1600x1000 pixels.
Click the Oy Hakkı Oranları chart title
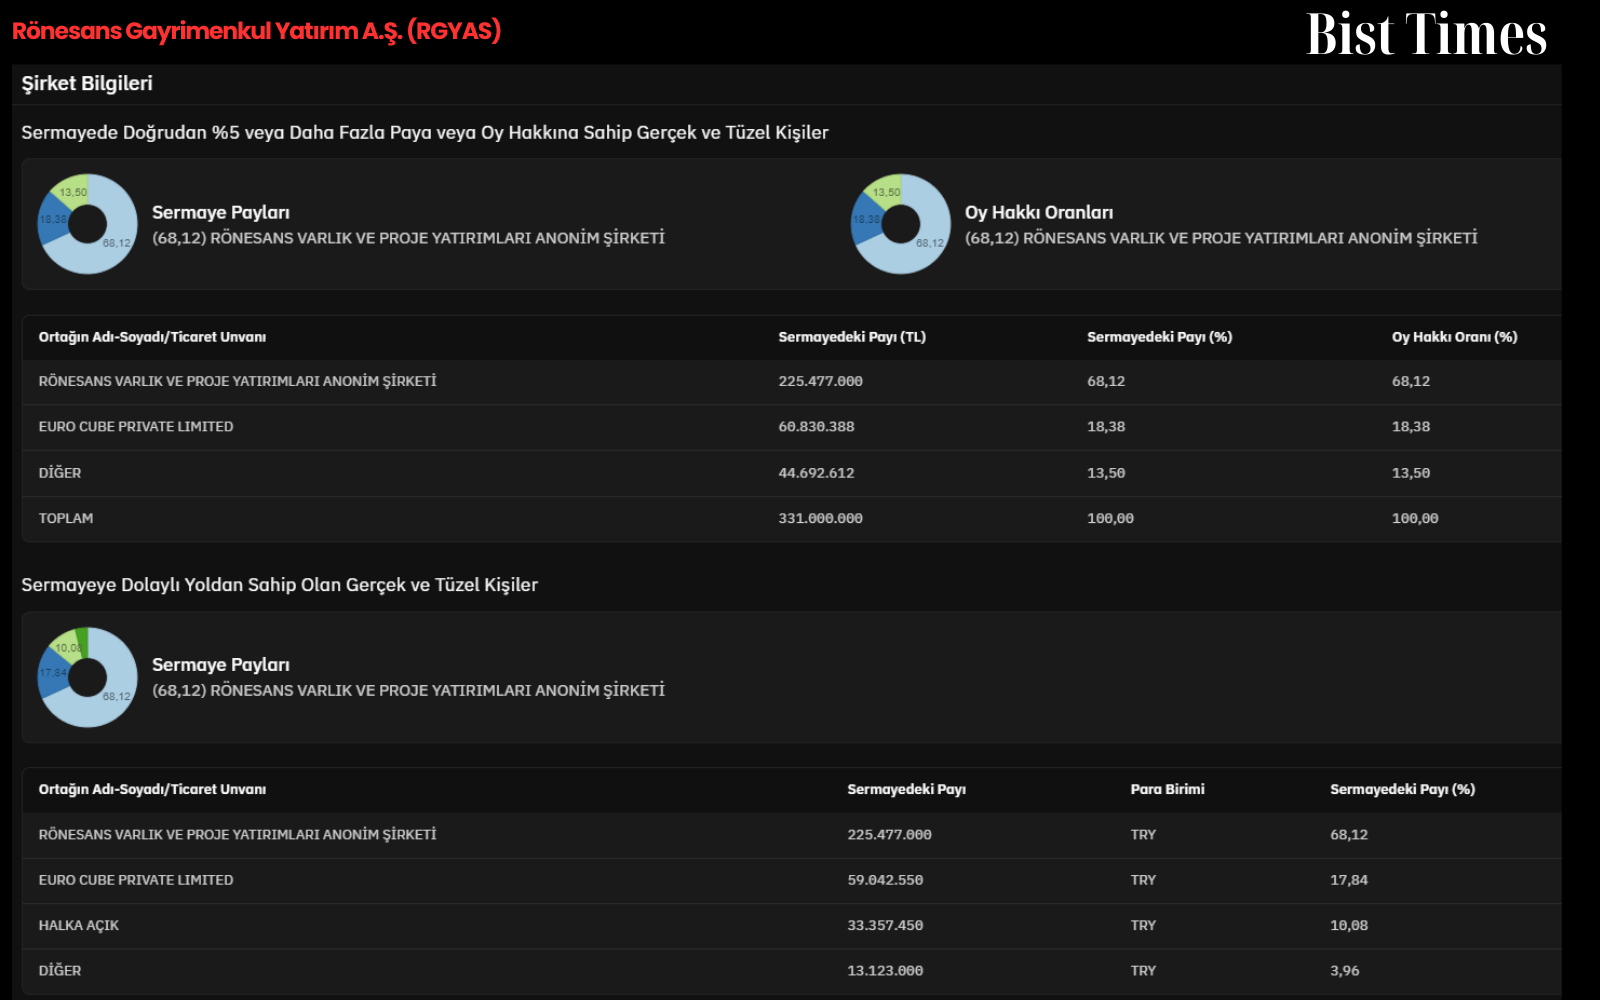pos(1039,212)
